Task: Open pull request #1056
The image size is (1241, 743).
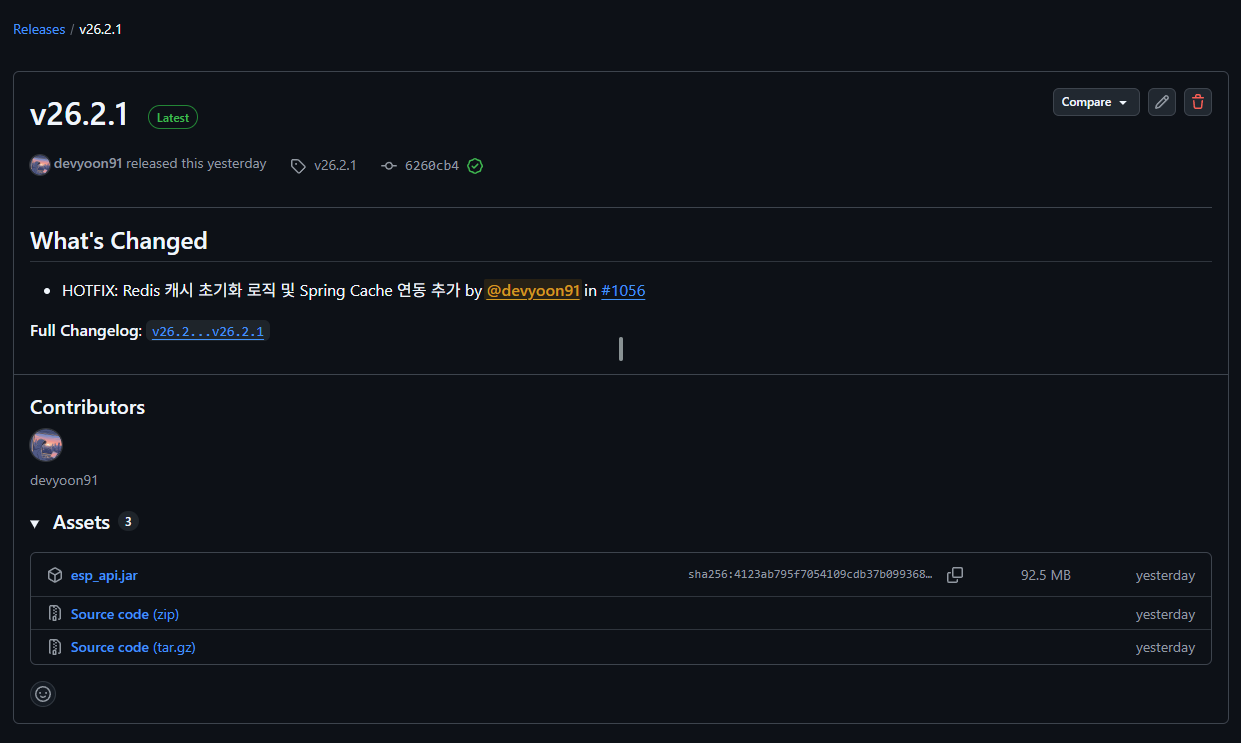Action: [x=623, y=290]
